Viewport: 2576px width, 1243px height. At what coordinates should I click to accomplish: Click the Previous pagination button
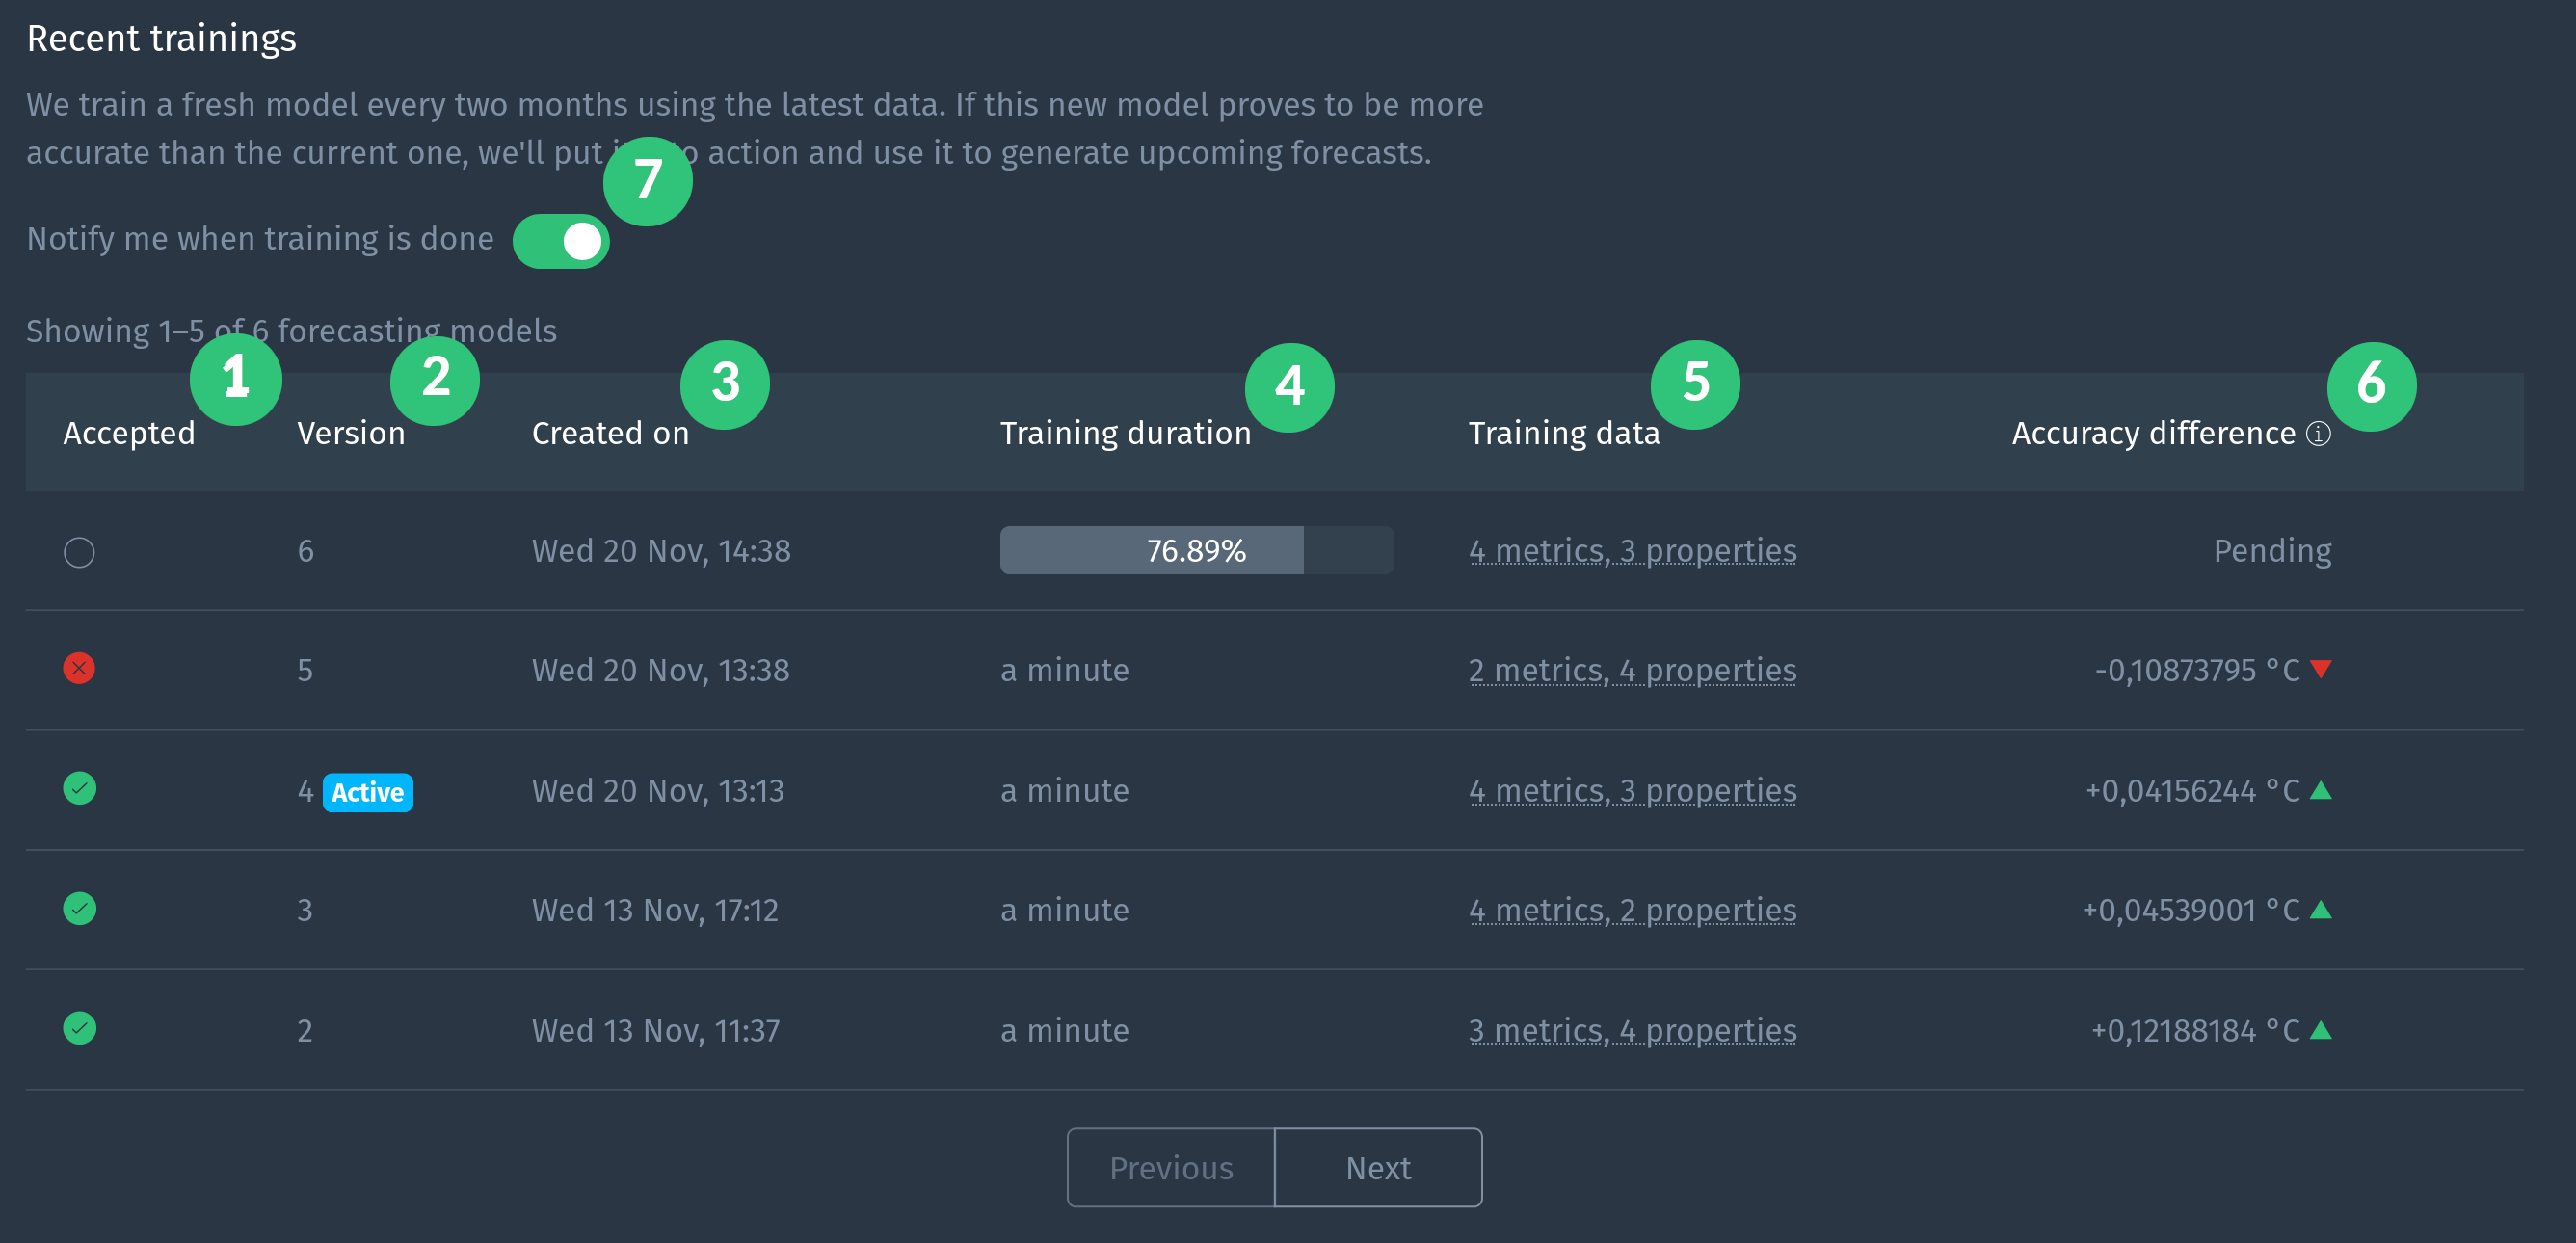(1171, 1167)
